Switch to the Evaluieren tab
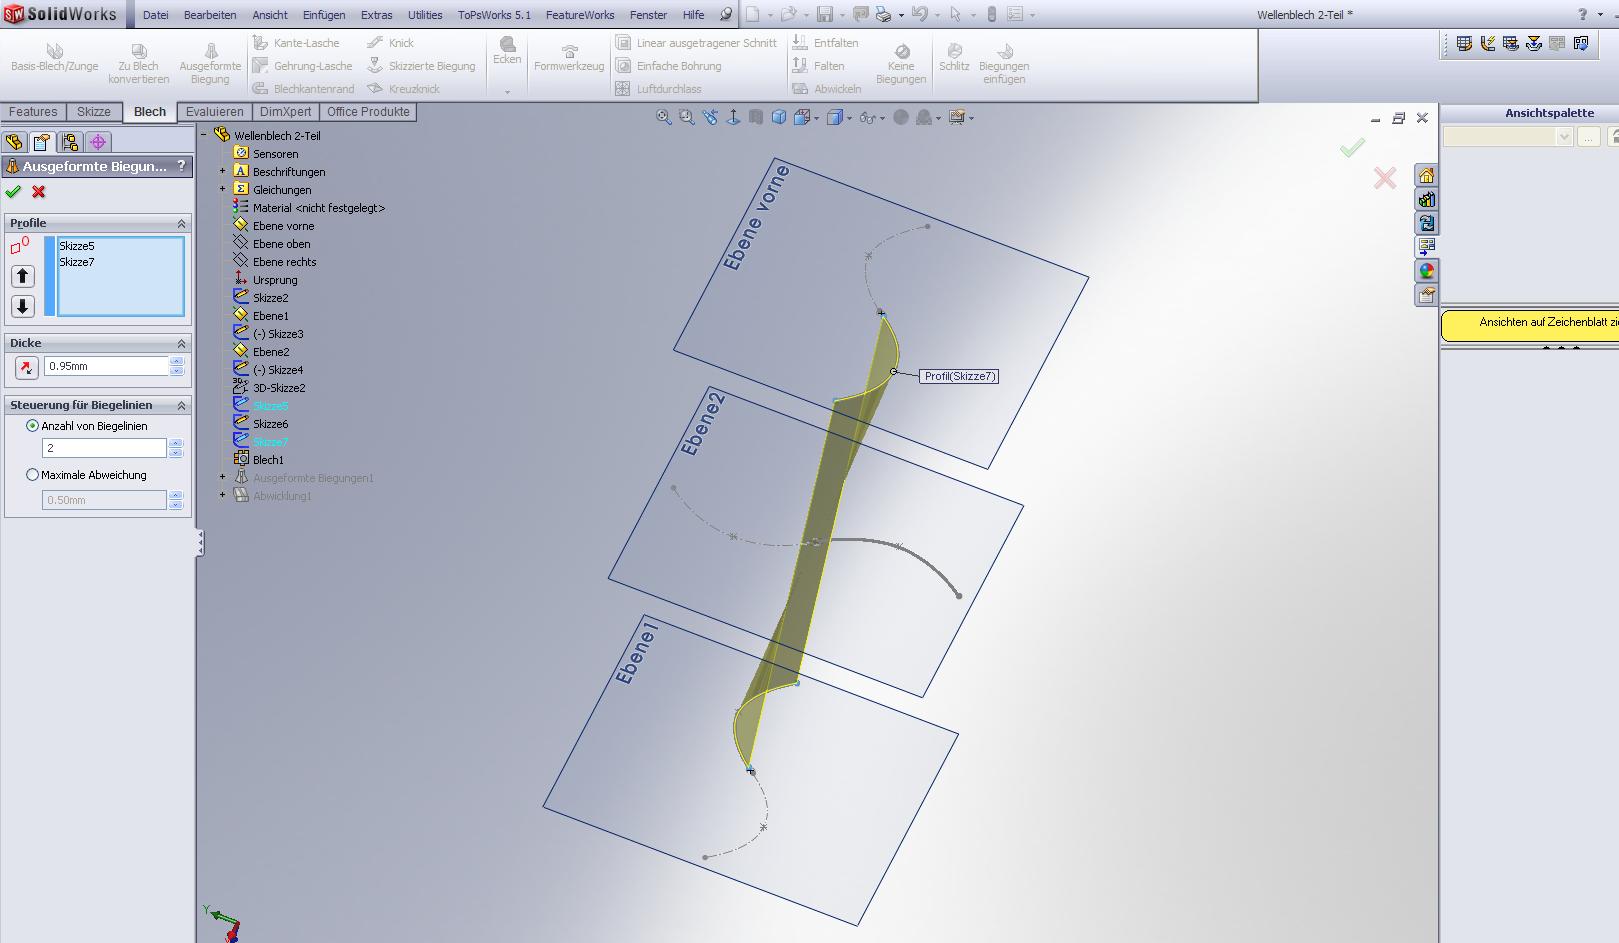 click(214, 112)
